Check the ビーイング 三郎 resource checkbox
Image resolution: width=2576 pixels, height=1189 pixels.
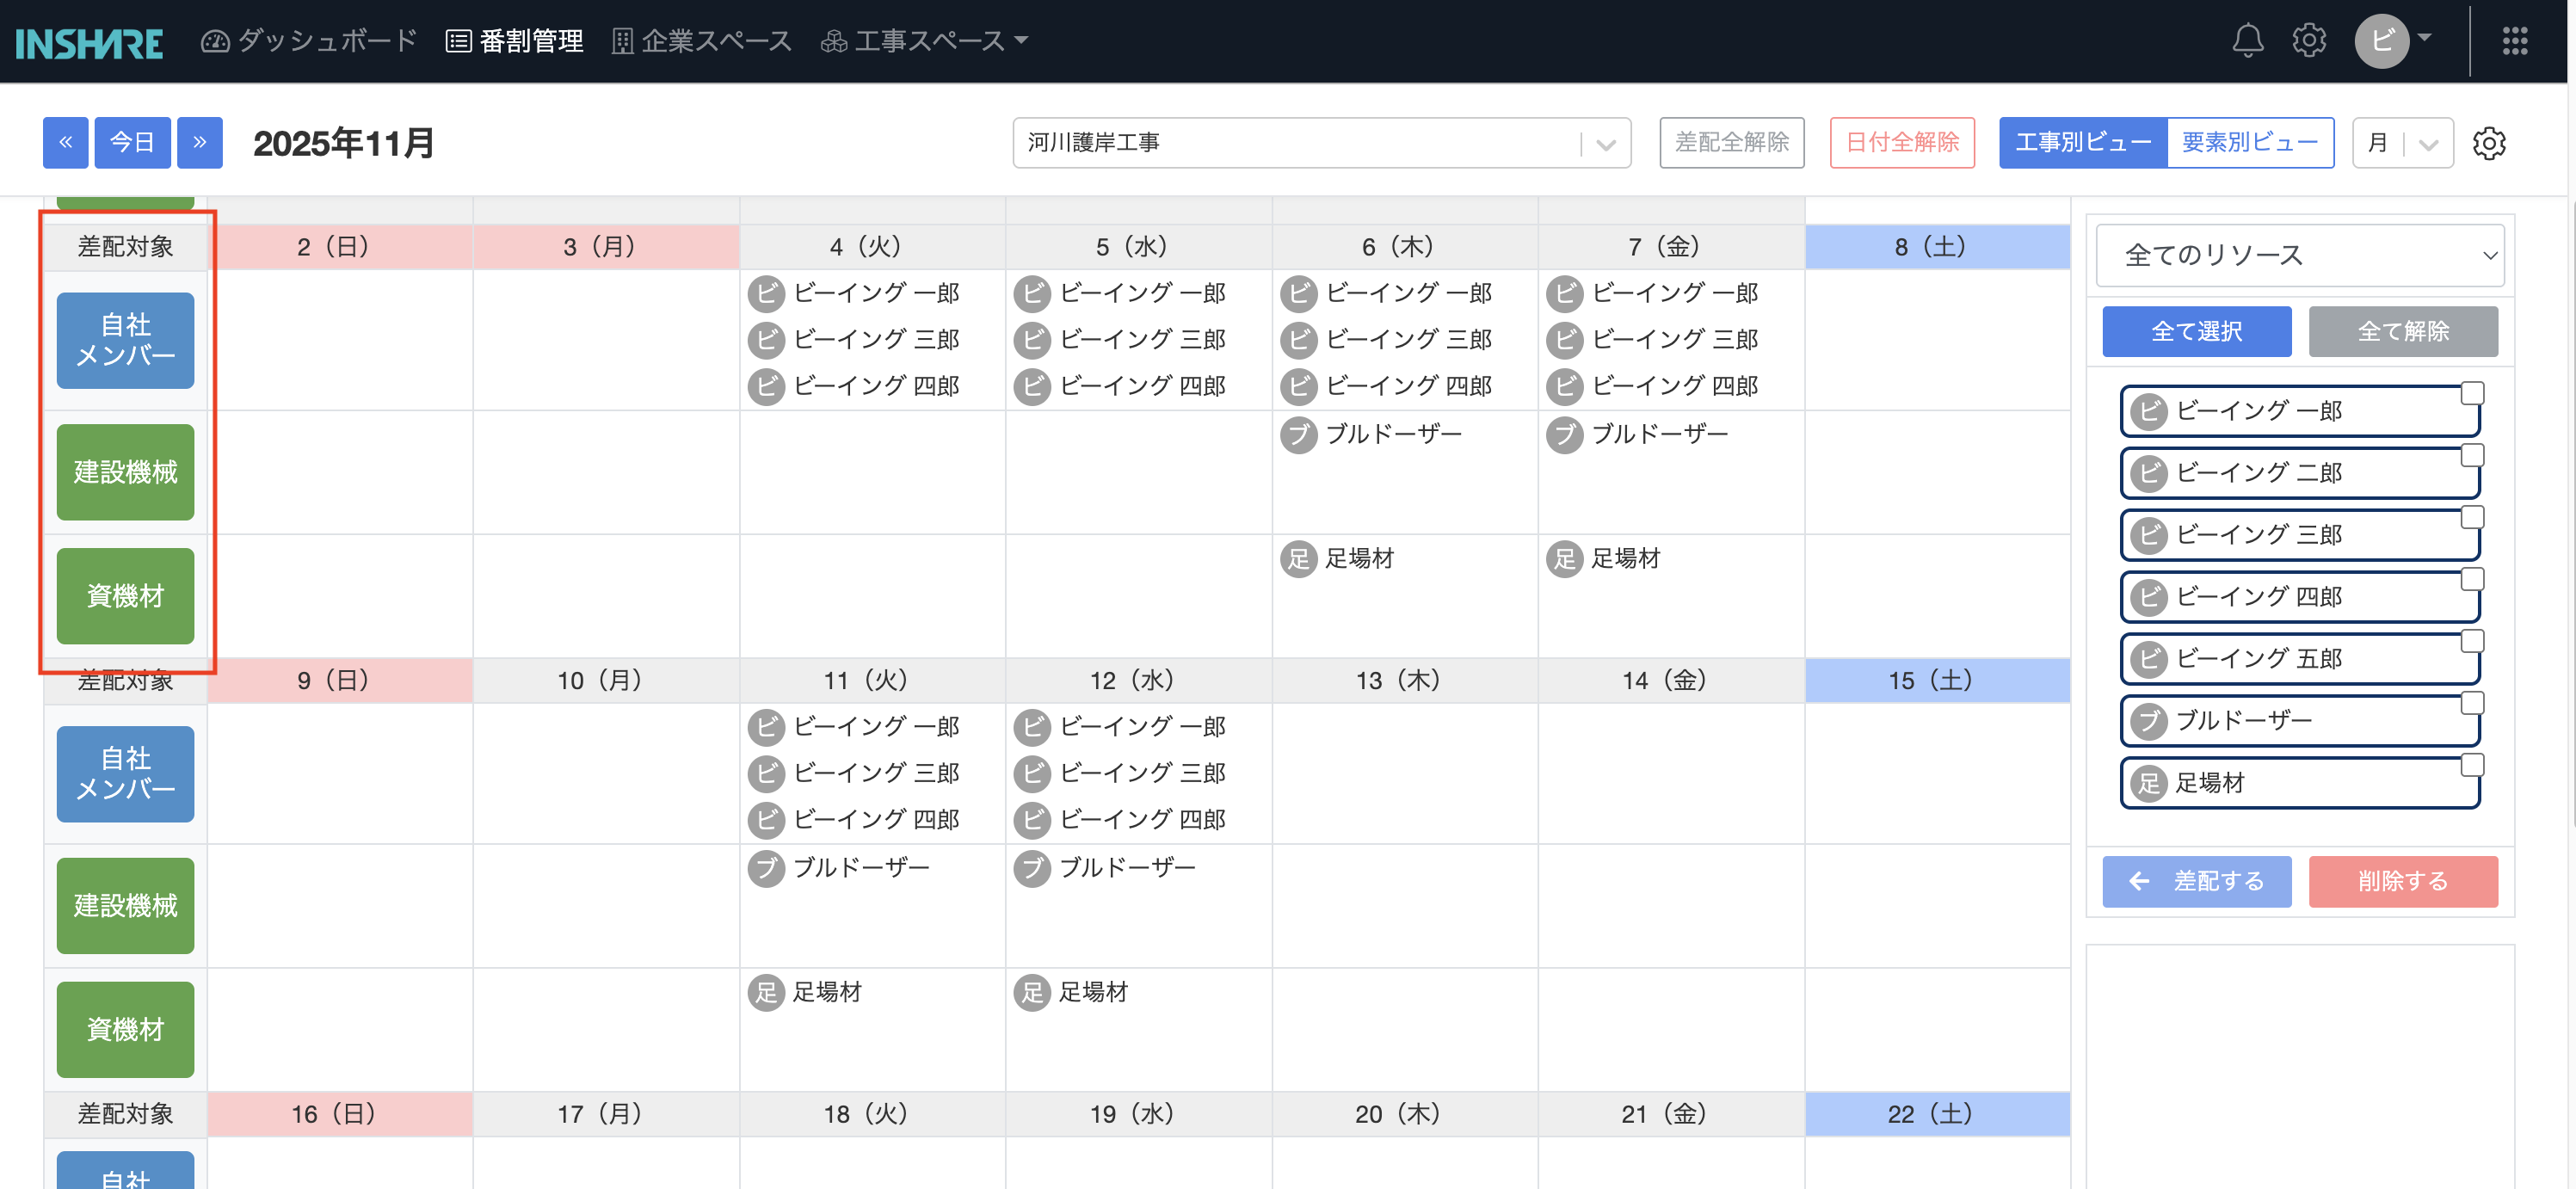(2472, 517)
